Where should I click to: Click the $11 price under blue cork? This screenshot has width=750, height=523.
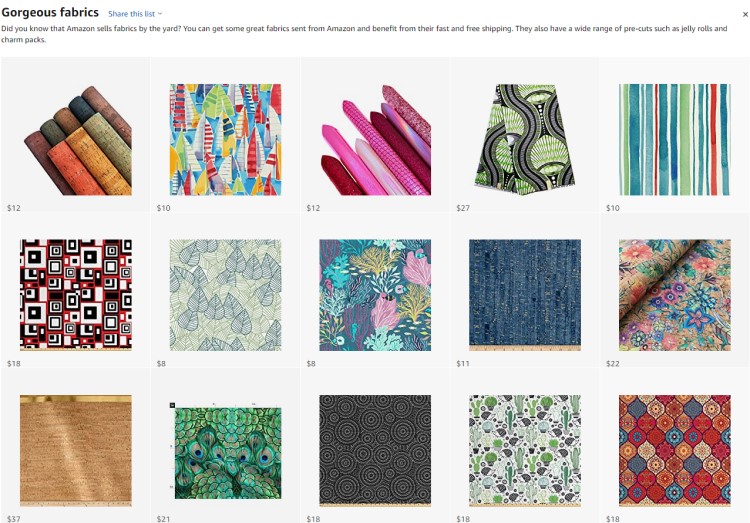click(463, 364)
